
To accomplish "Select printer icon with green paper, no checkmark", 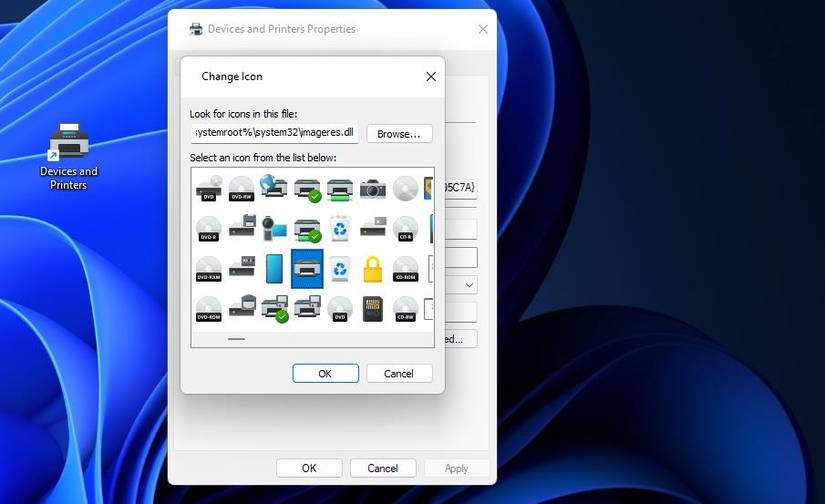I will (340, 189).
